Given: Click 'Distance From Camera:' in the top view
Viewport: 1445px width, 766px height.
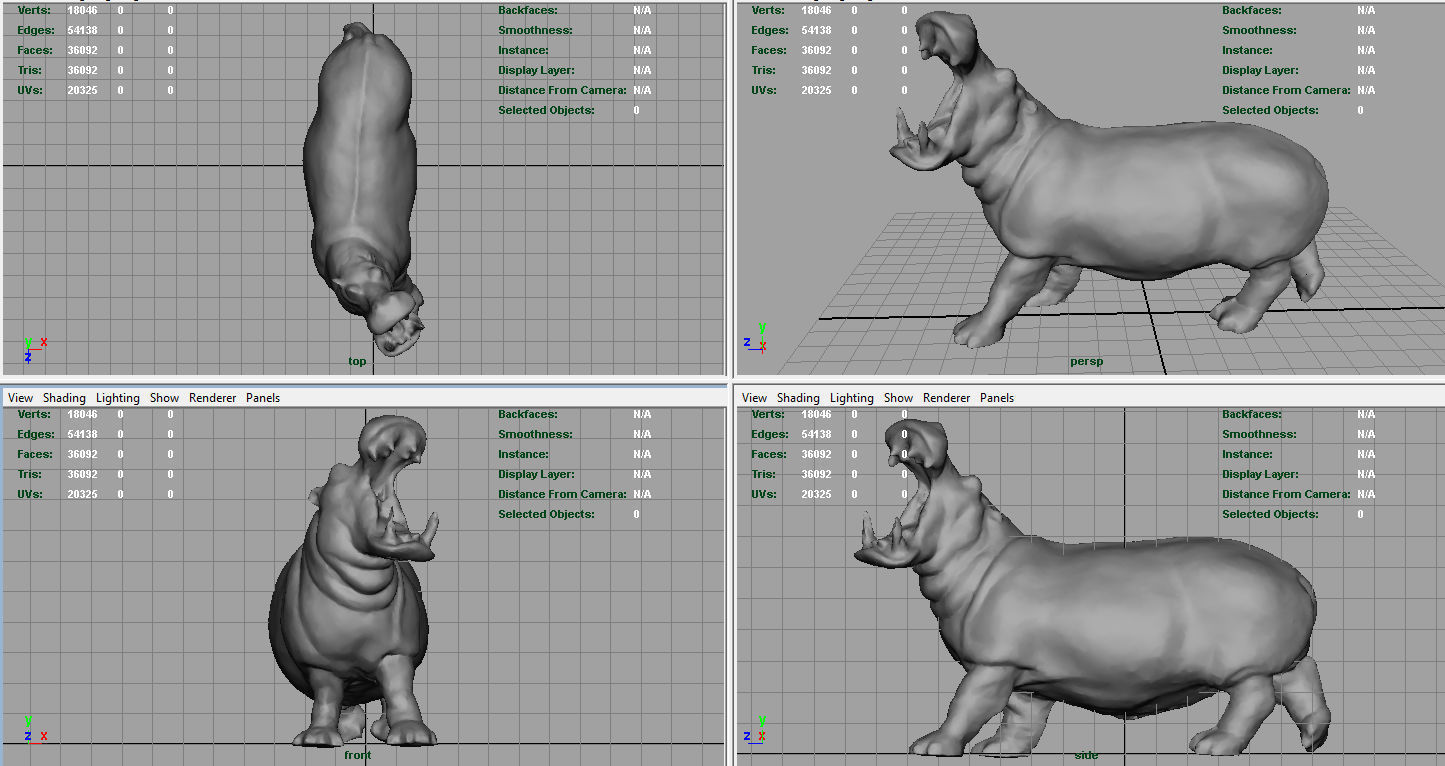Looking at the screenshot, I should coord(562,90).
